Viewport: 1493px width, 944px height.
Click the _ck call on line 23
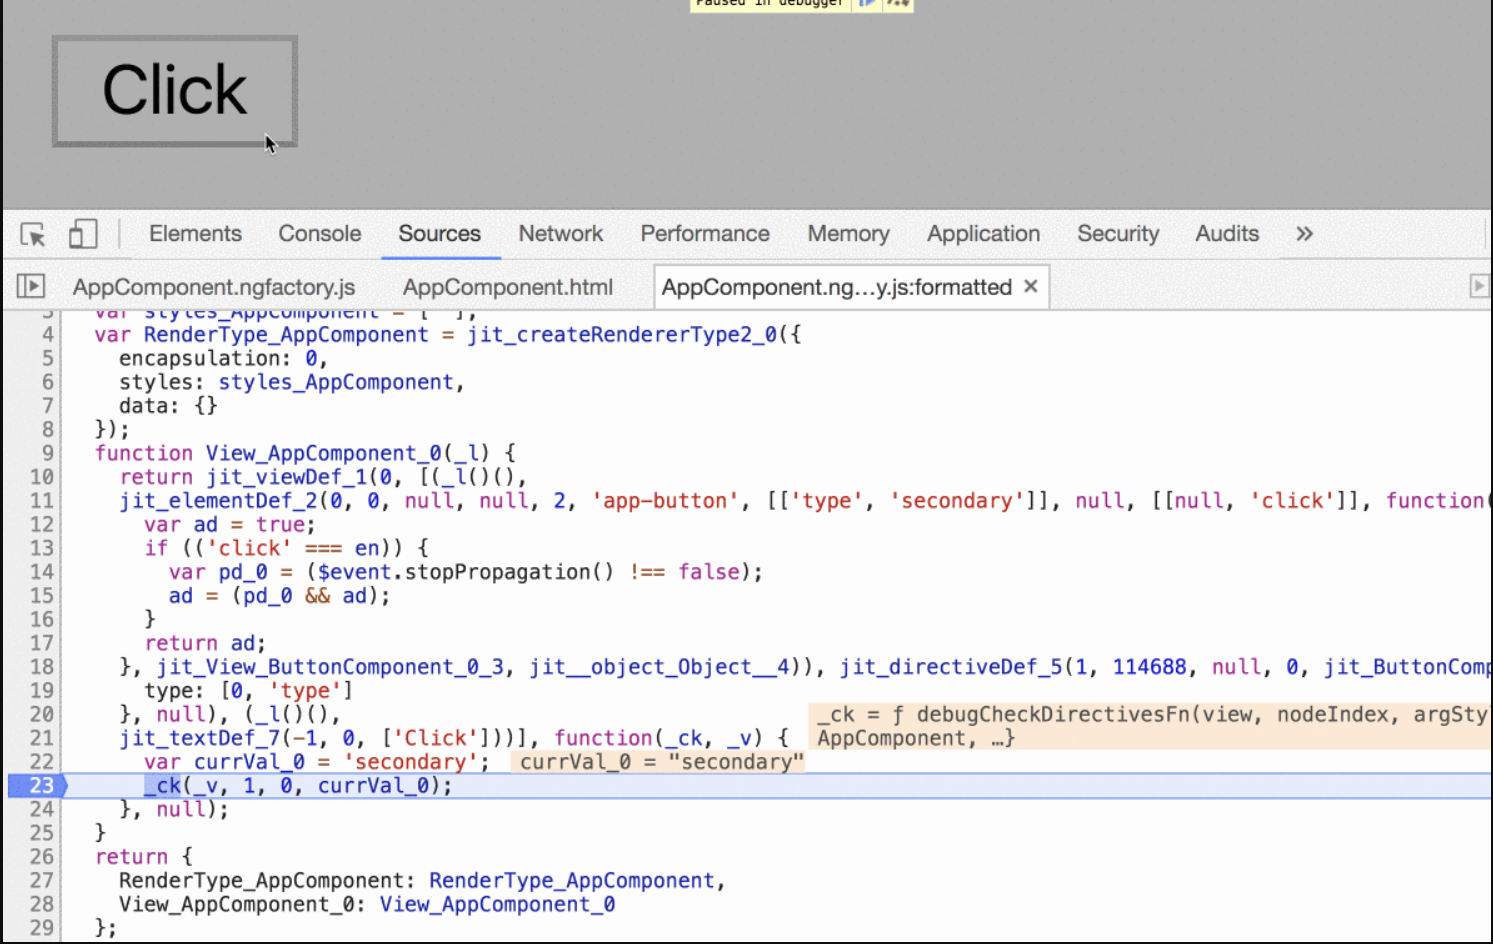point(163,786)
